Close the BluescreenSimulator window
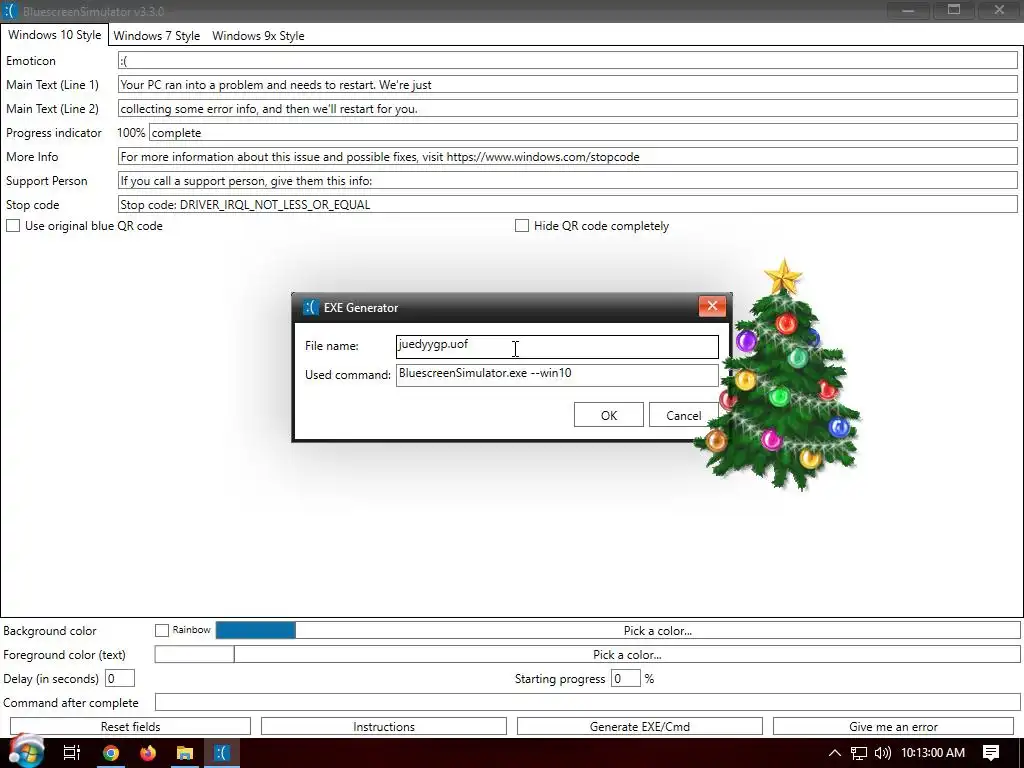 [999, 10]
